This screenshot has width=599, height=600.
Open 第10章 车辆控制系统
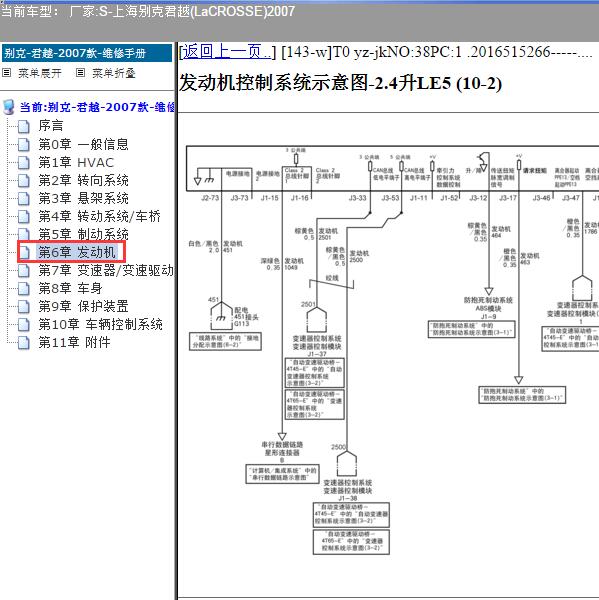point(100,324)
